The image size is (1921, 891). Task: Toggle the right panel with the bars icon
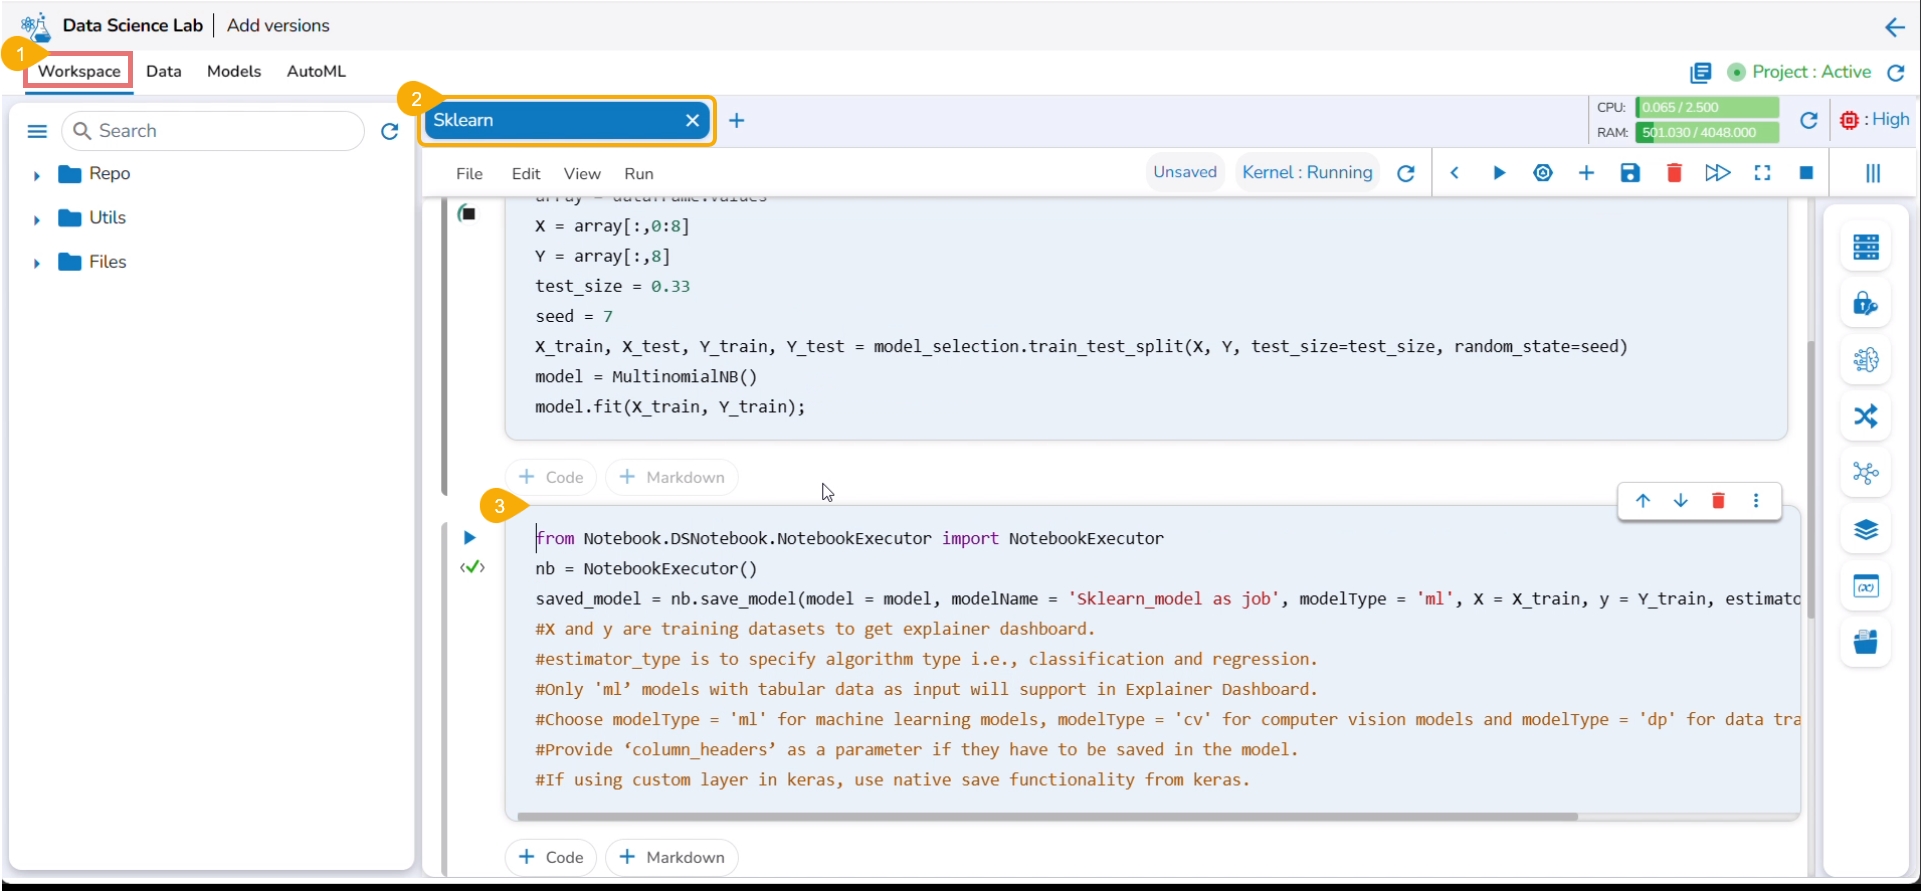click(1872, 173)
